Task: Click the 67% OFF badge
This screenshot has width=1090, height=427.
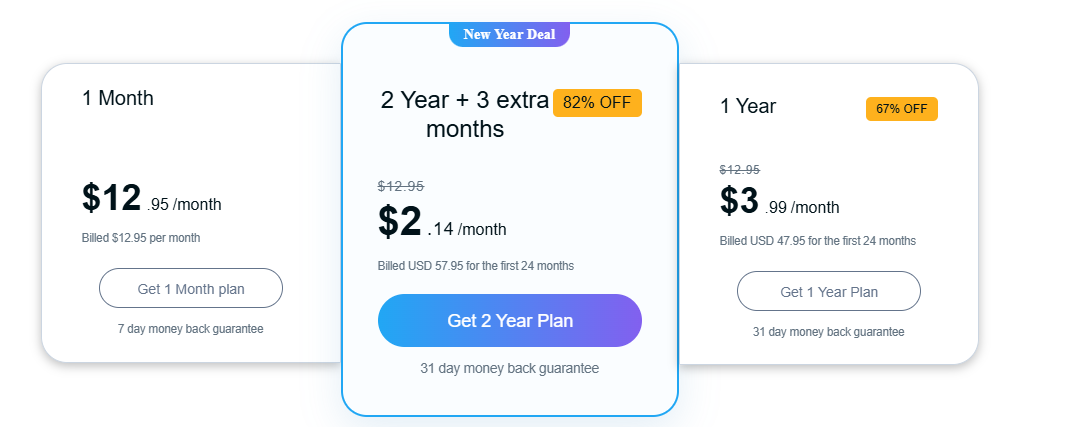Action: pos(902,109)
